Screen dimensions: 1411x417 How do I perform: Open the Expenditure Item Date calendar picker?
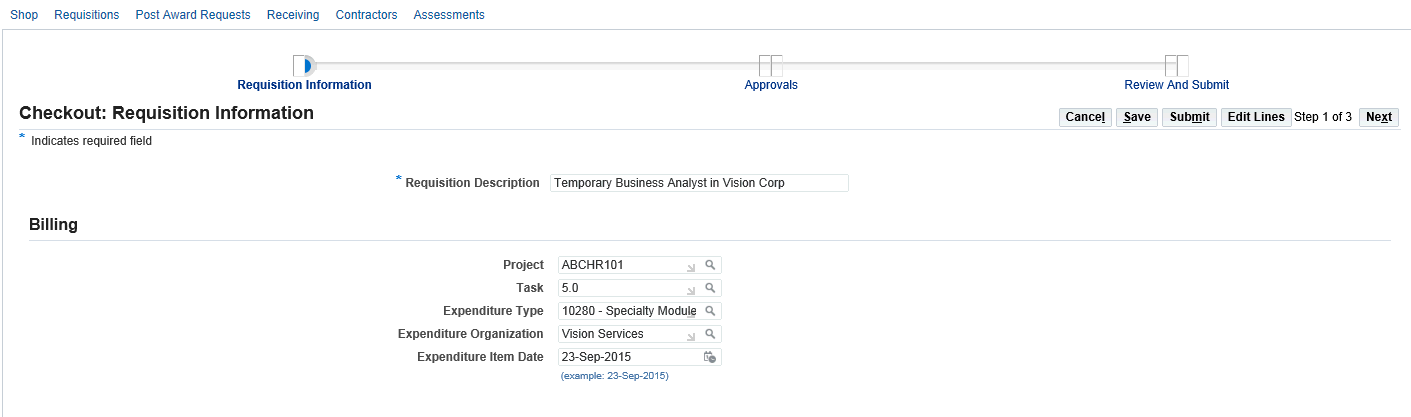710,357
